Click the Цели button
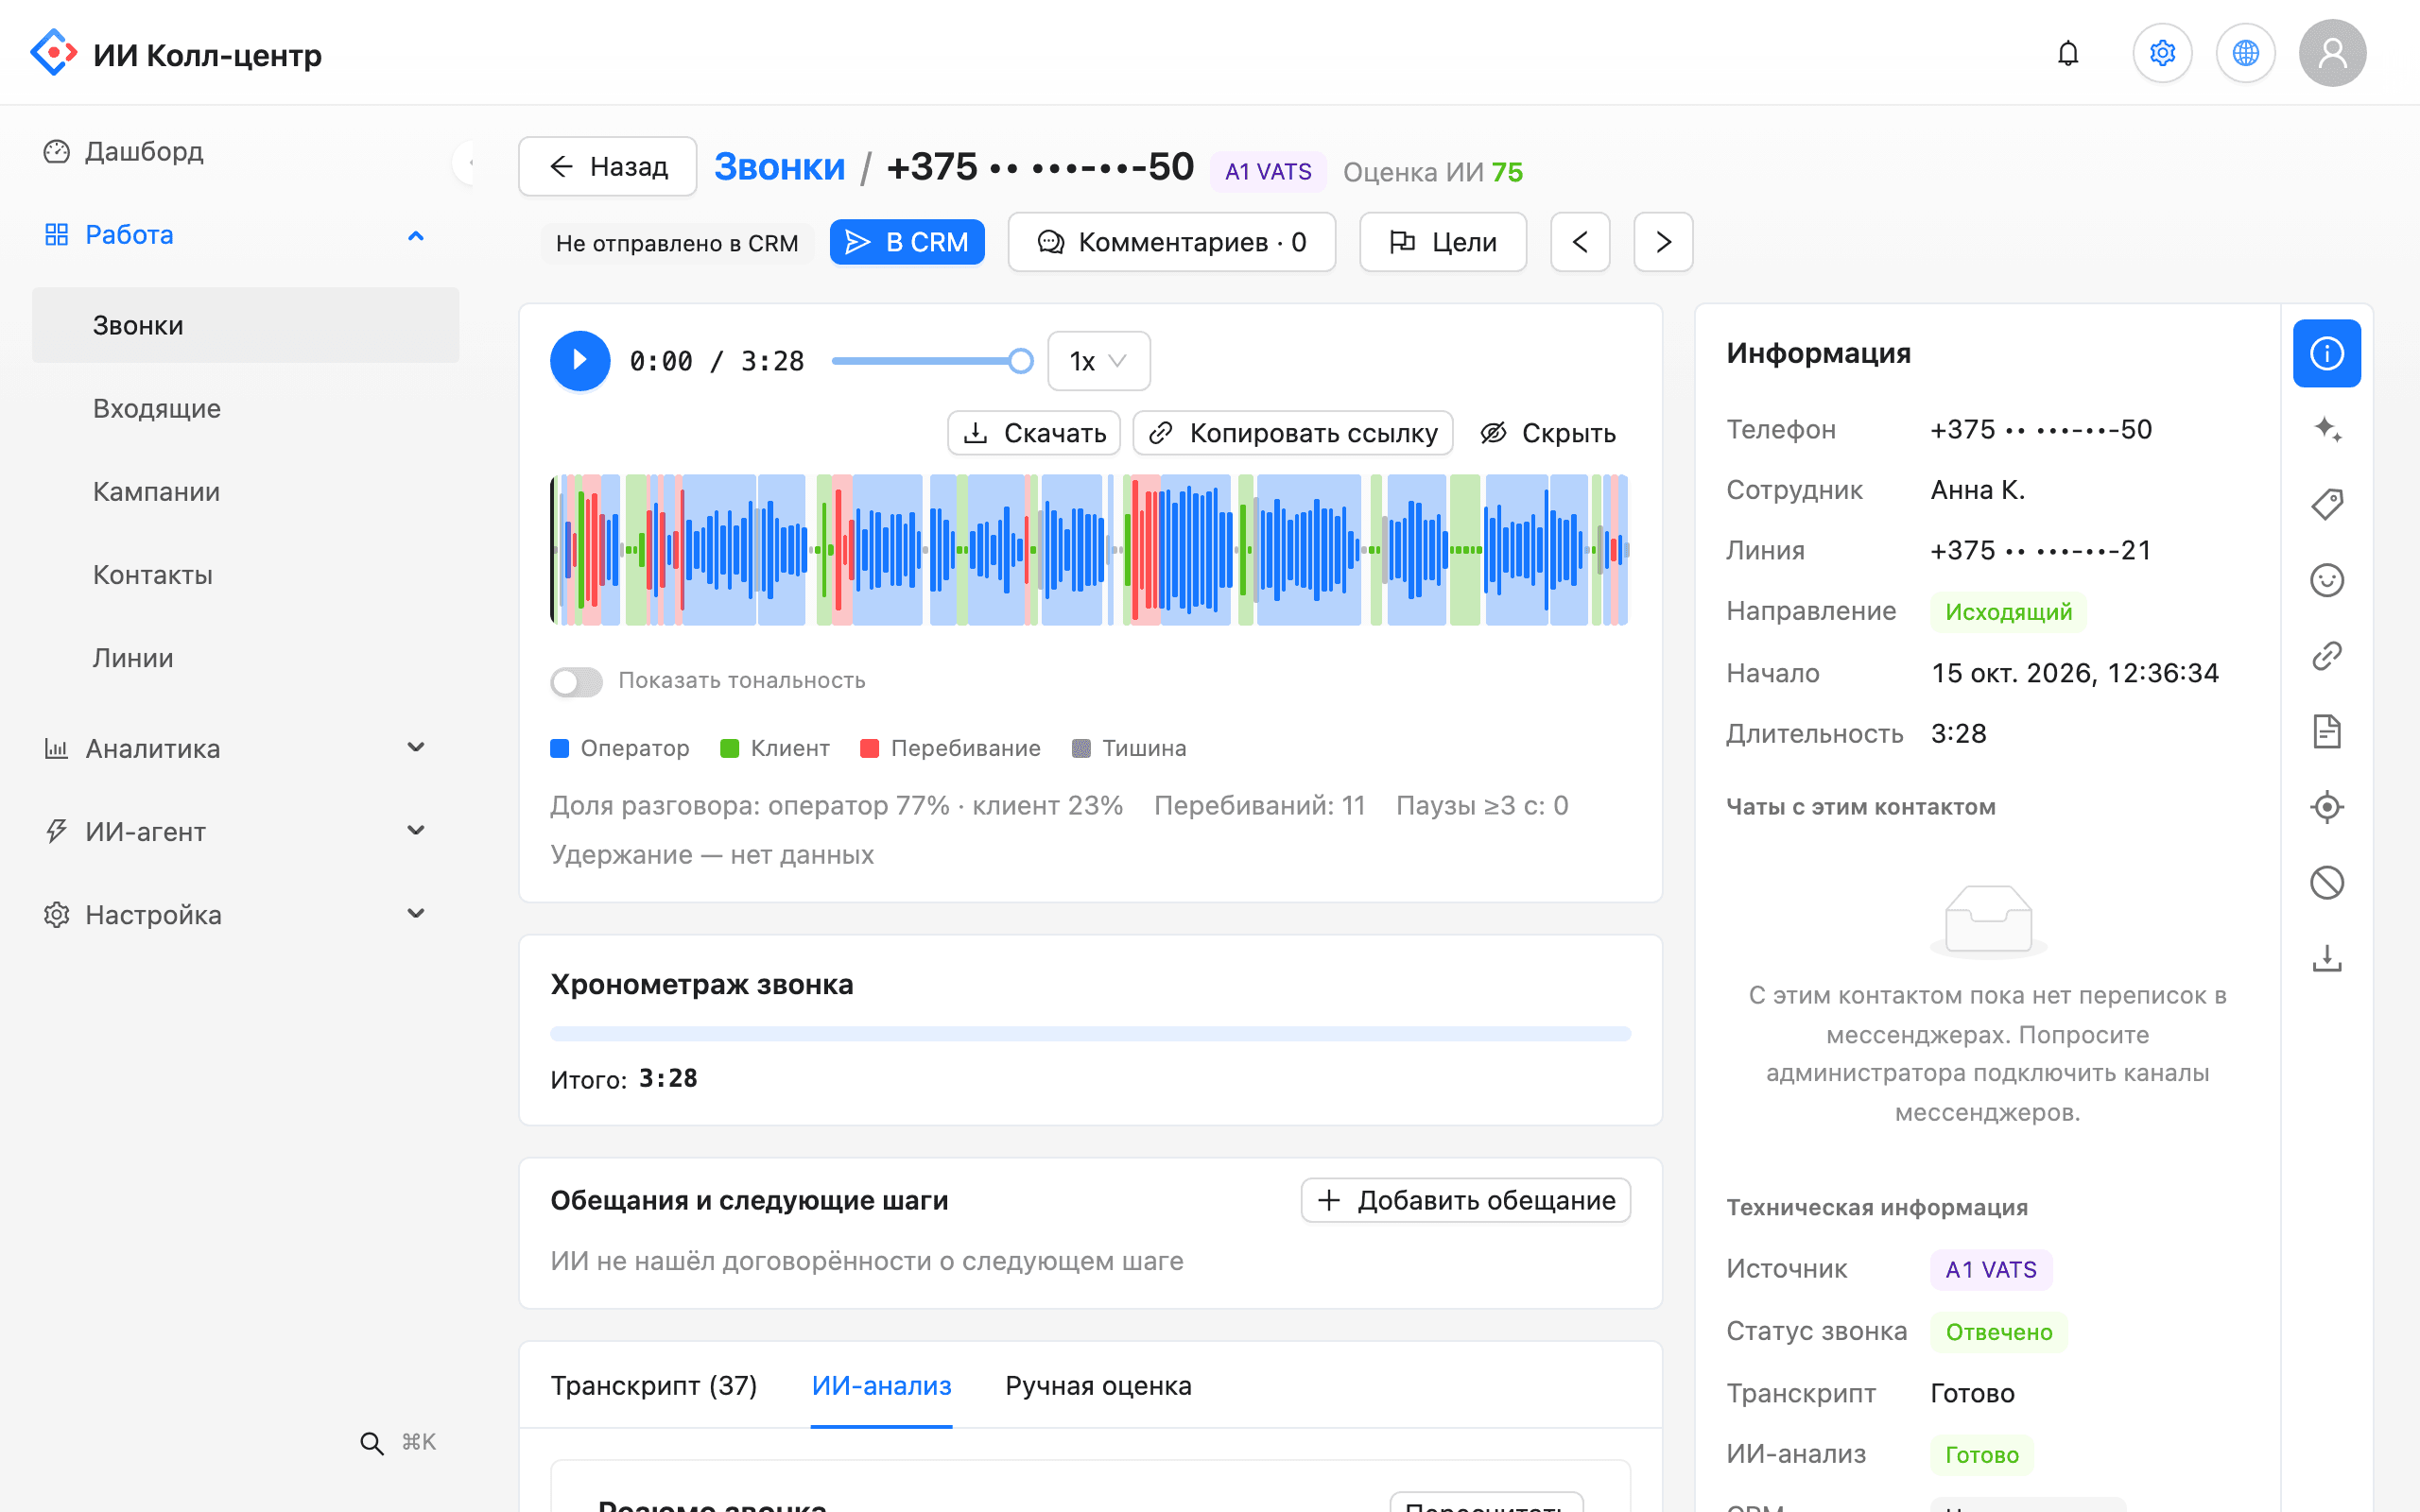2420x1512 pixels. (x=1443, y=242)
